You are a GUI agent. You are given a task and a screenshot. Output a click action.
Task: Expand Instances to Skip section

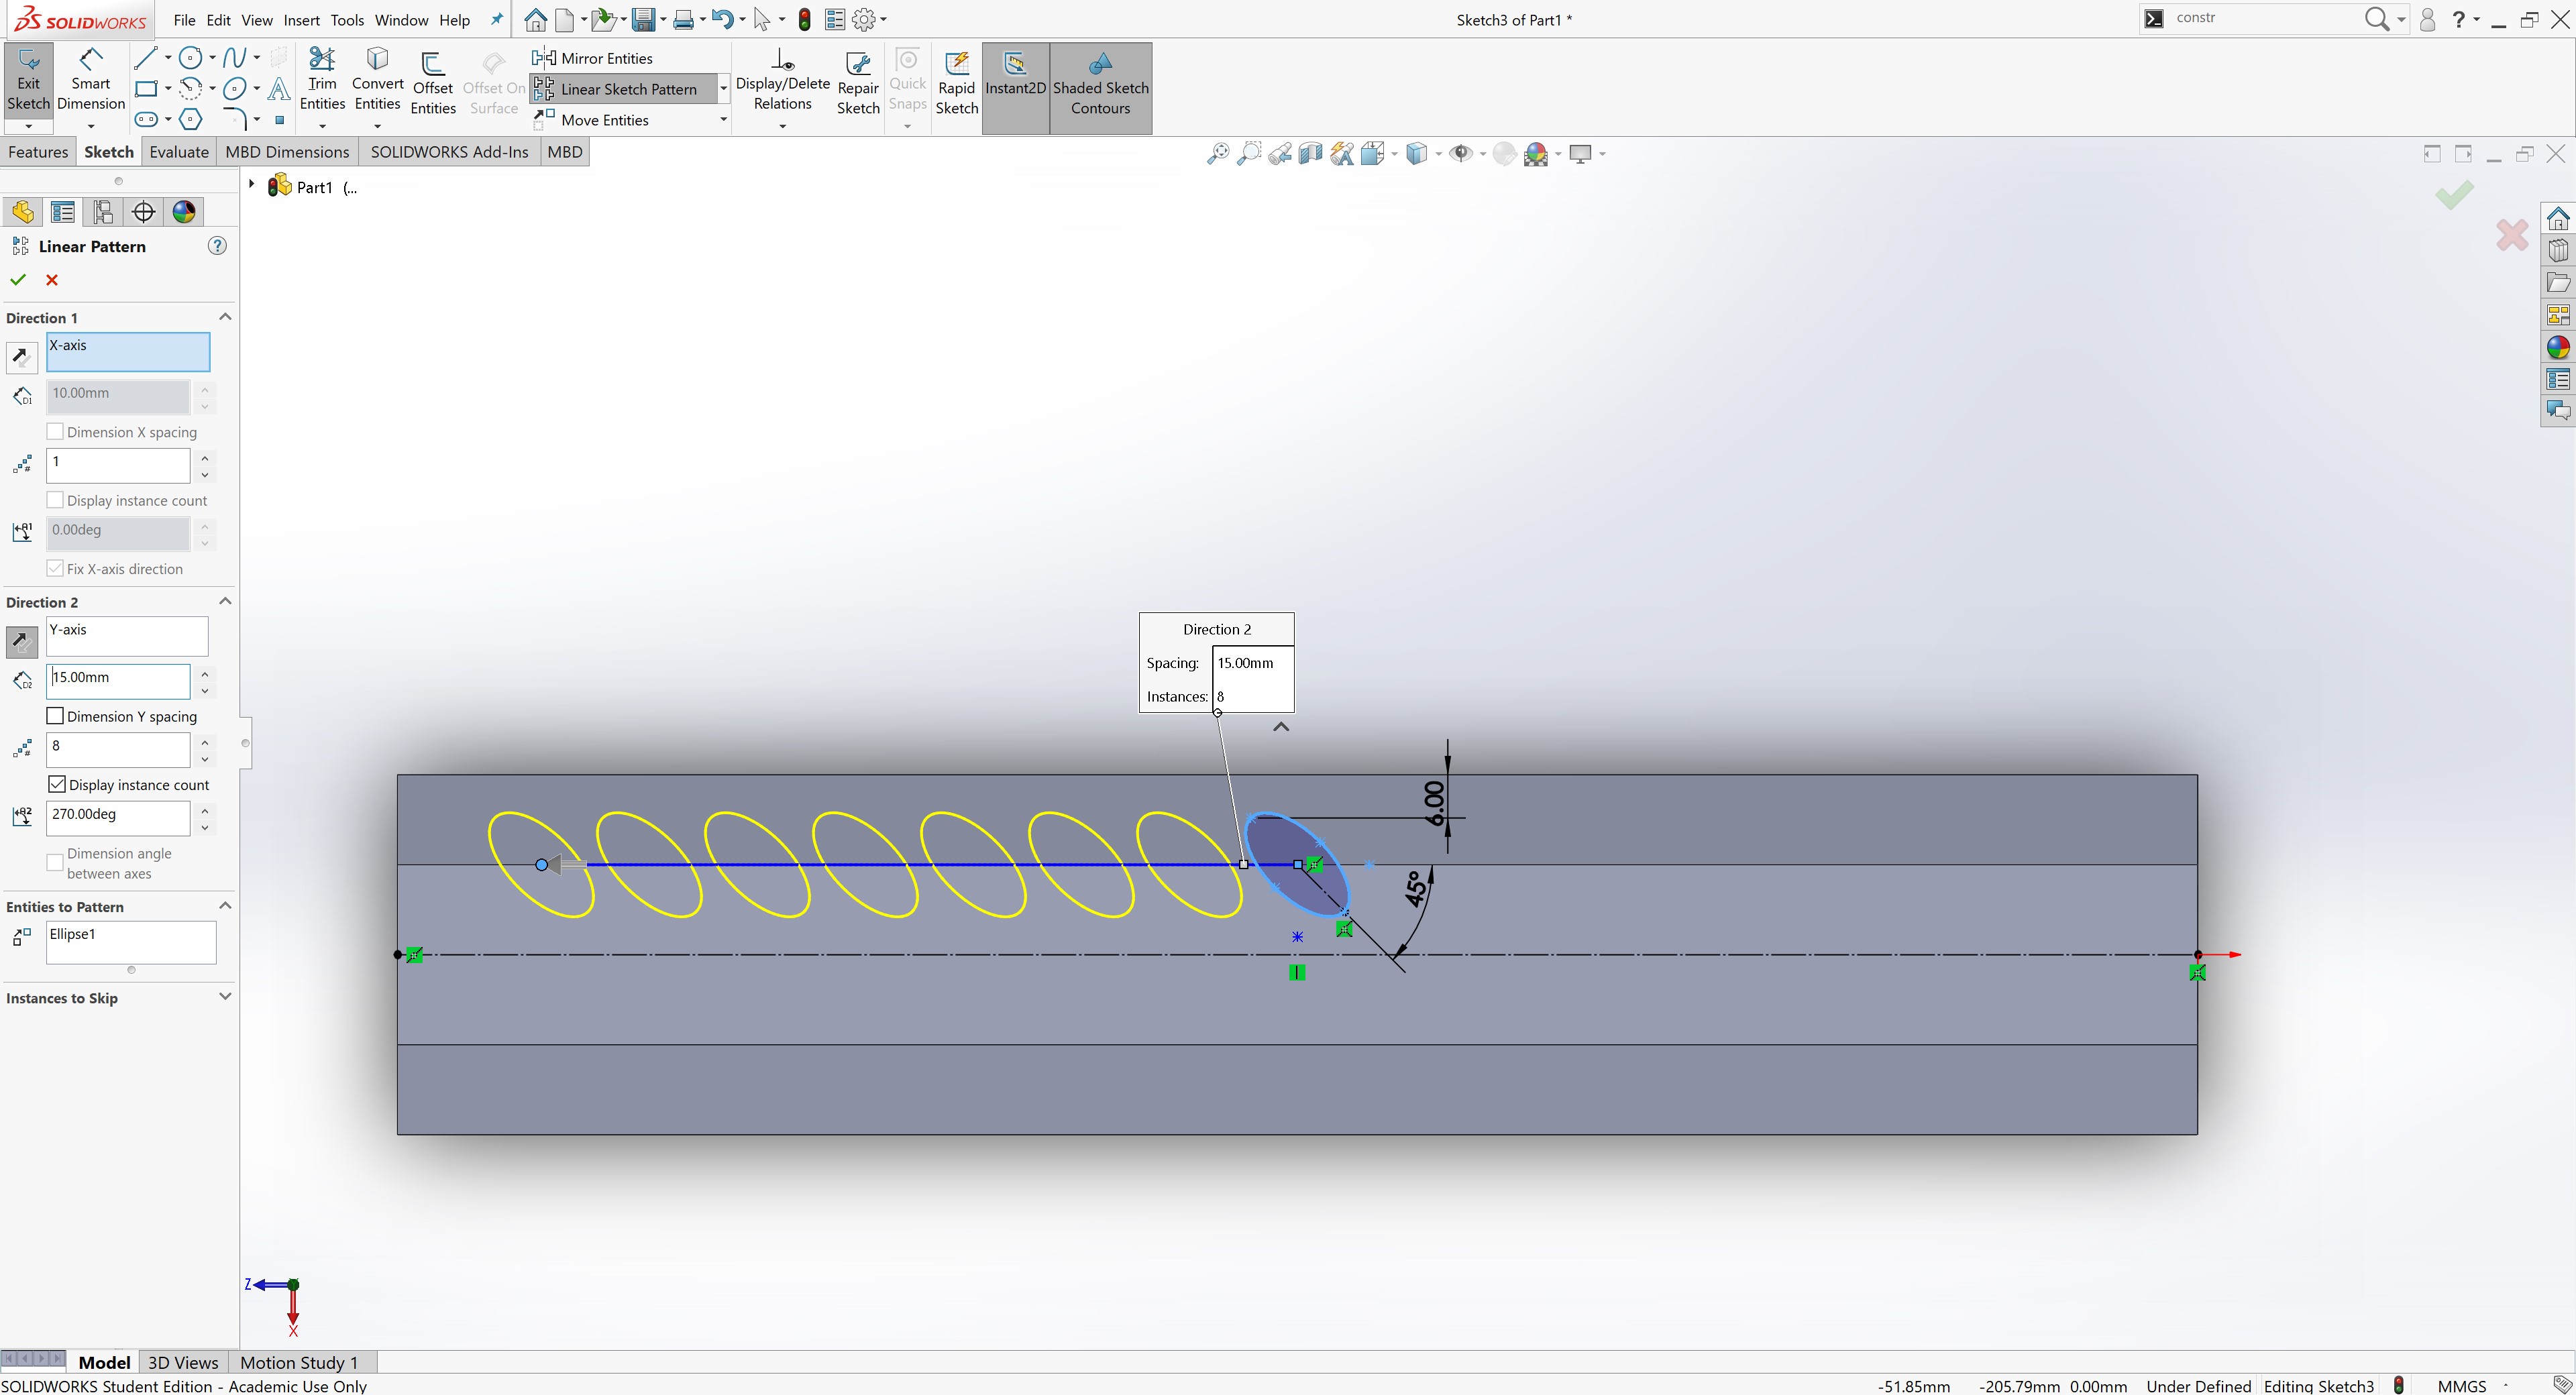click(225, 997)
